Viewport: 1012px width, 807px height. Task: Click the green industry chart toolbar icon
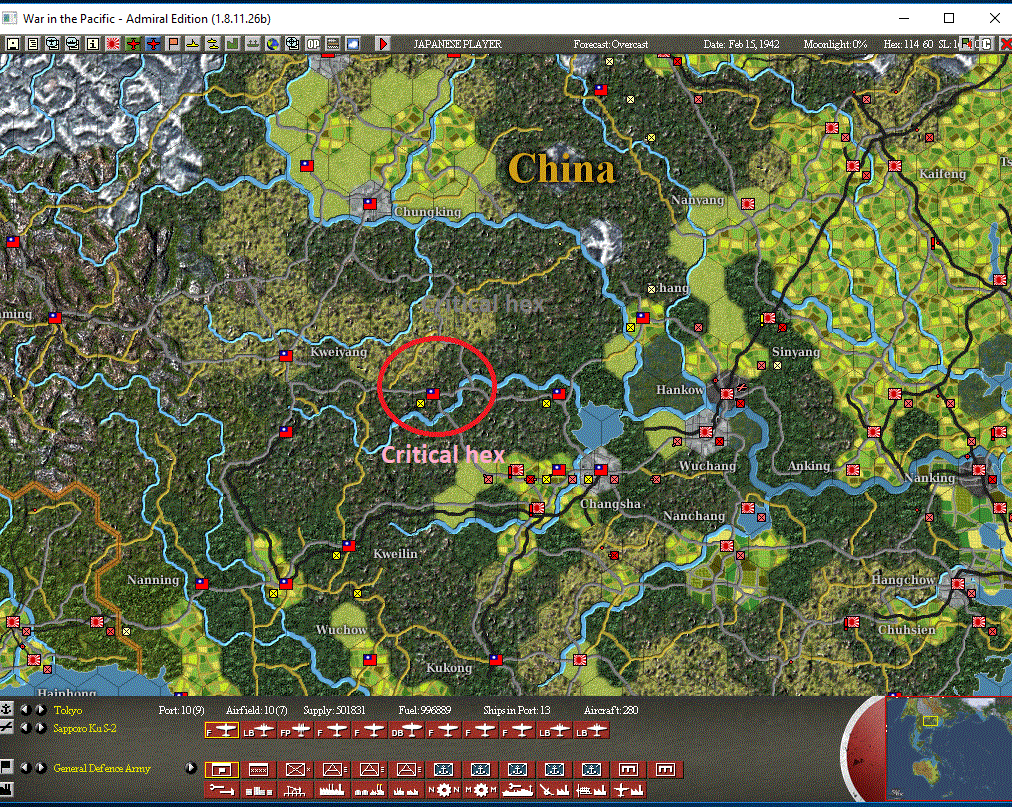232,44
